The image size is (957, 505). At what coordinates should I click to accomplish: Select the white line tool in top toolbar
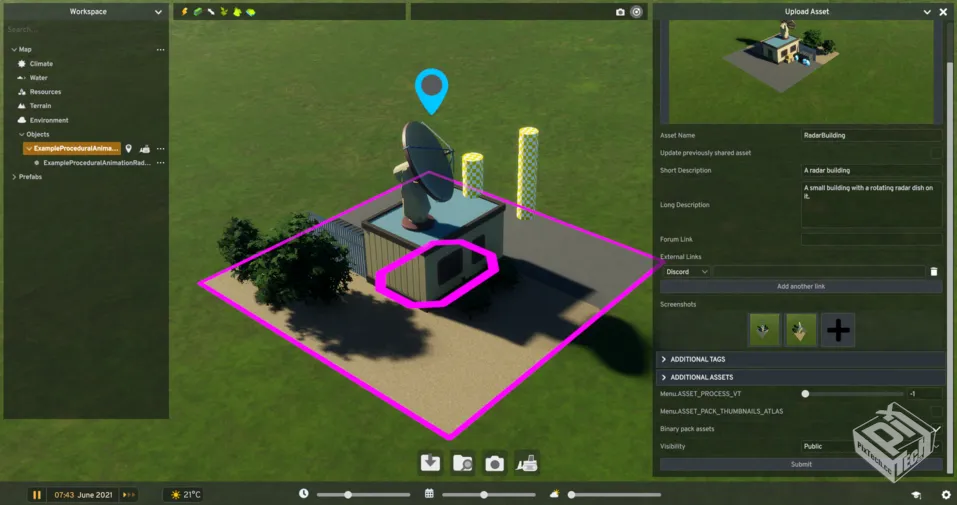pos(211,12)
